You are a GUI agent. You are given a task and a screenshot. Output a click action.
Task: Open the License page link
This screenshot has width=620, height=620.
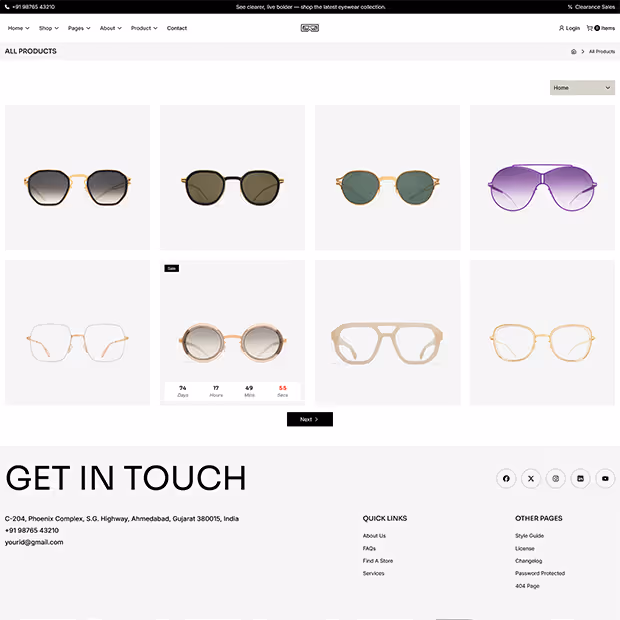pos(525,548)
